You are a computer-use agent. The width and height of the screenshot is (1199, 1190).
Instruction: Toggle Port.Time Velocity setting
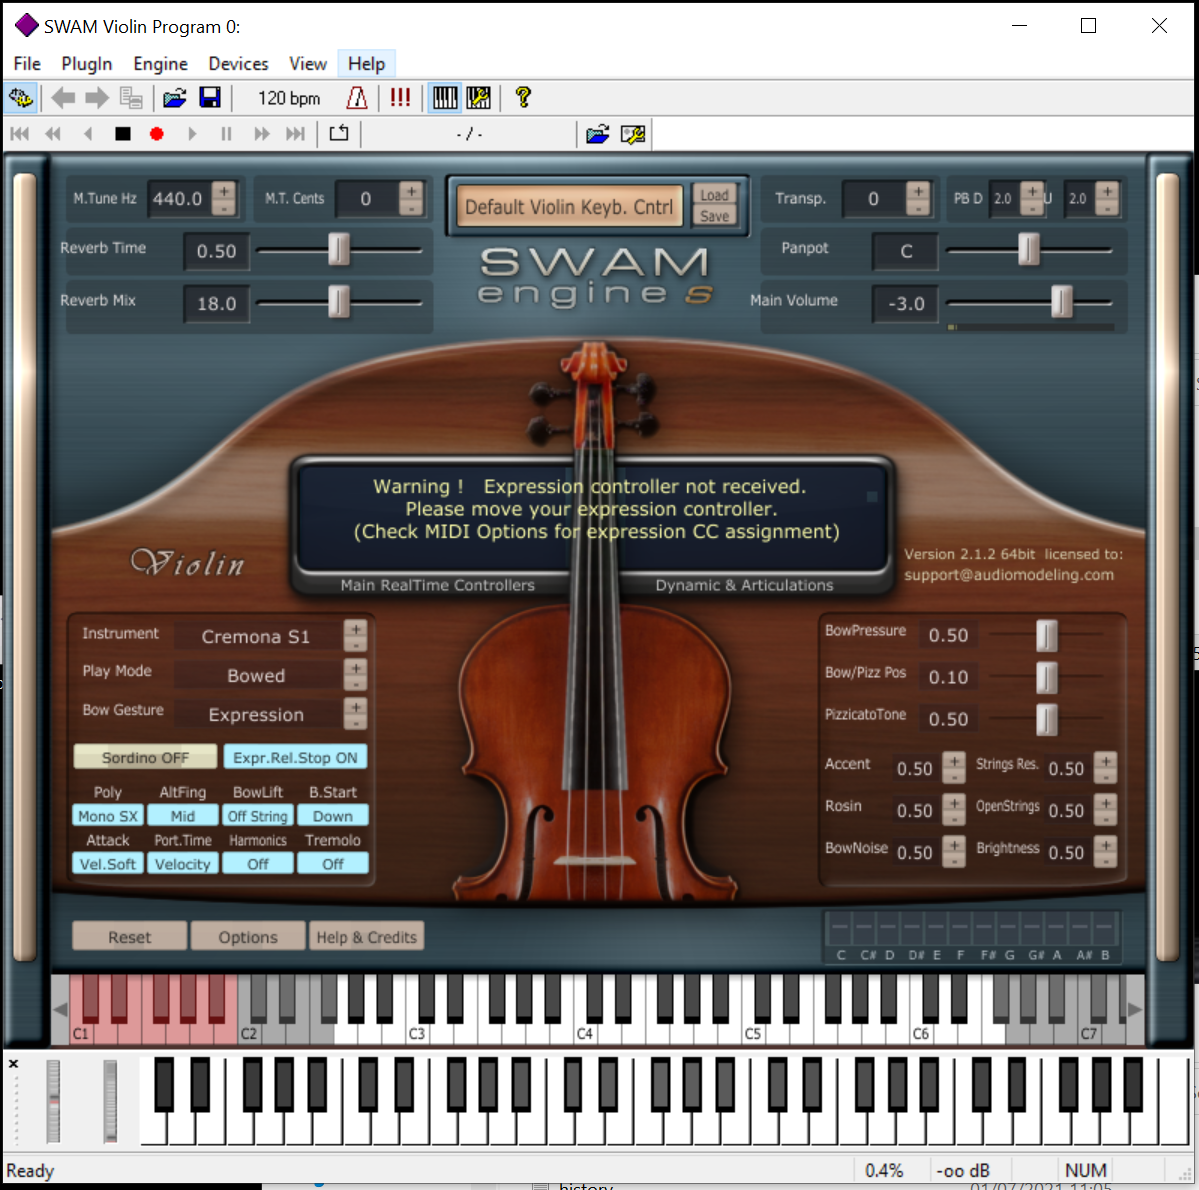[183, 863]
